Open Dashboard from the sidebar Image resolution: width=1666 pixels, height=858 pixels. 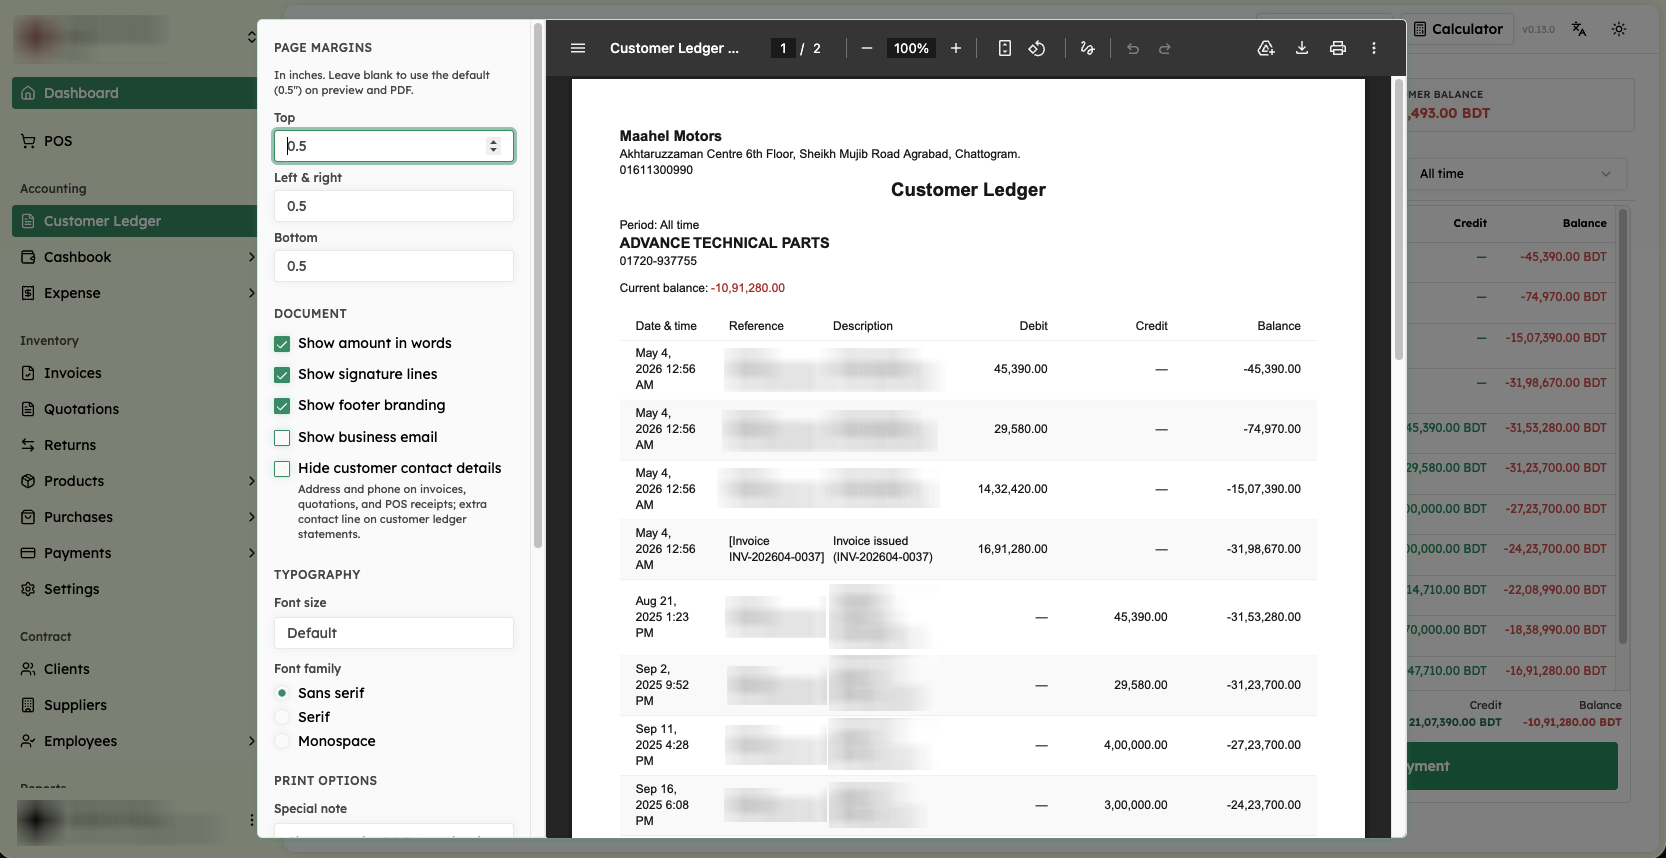coord(134,93)
